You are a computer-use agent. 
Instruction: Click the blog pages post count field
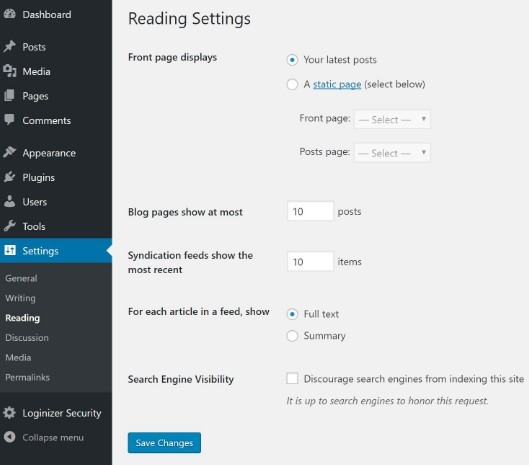coord(310,211)
